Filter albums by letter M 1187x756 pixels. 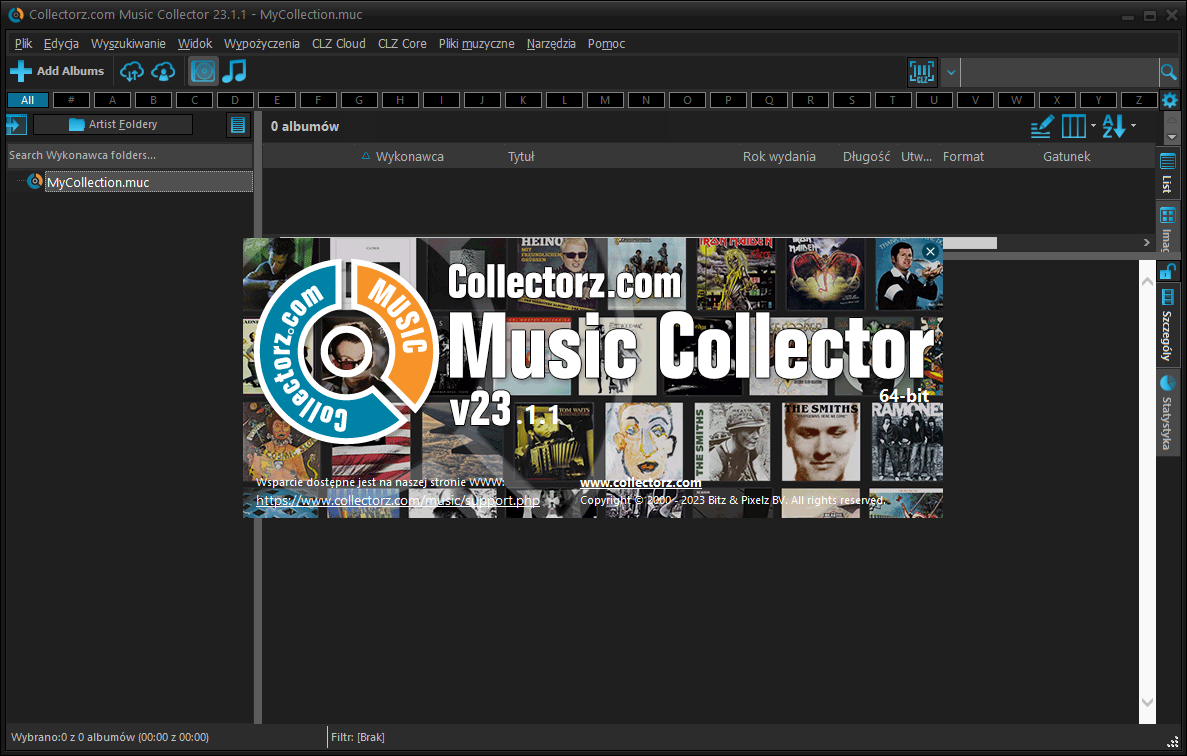(605, 100)
